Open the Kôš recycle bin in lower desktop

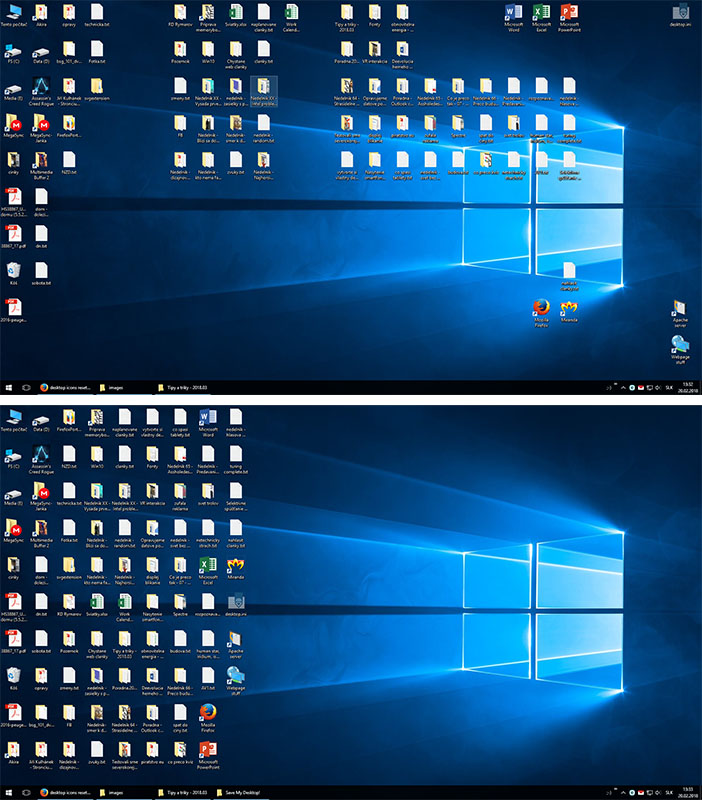point(12,674)
